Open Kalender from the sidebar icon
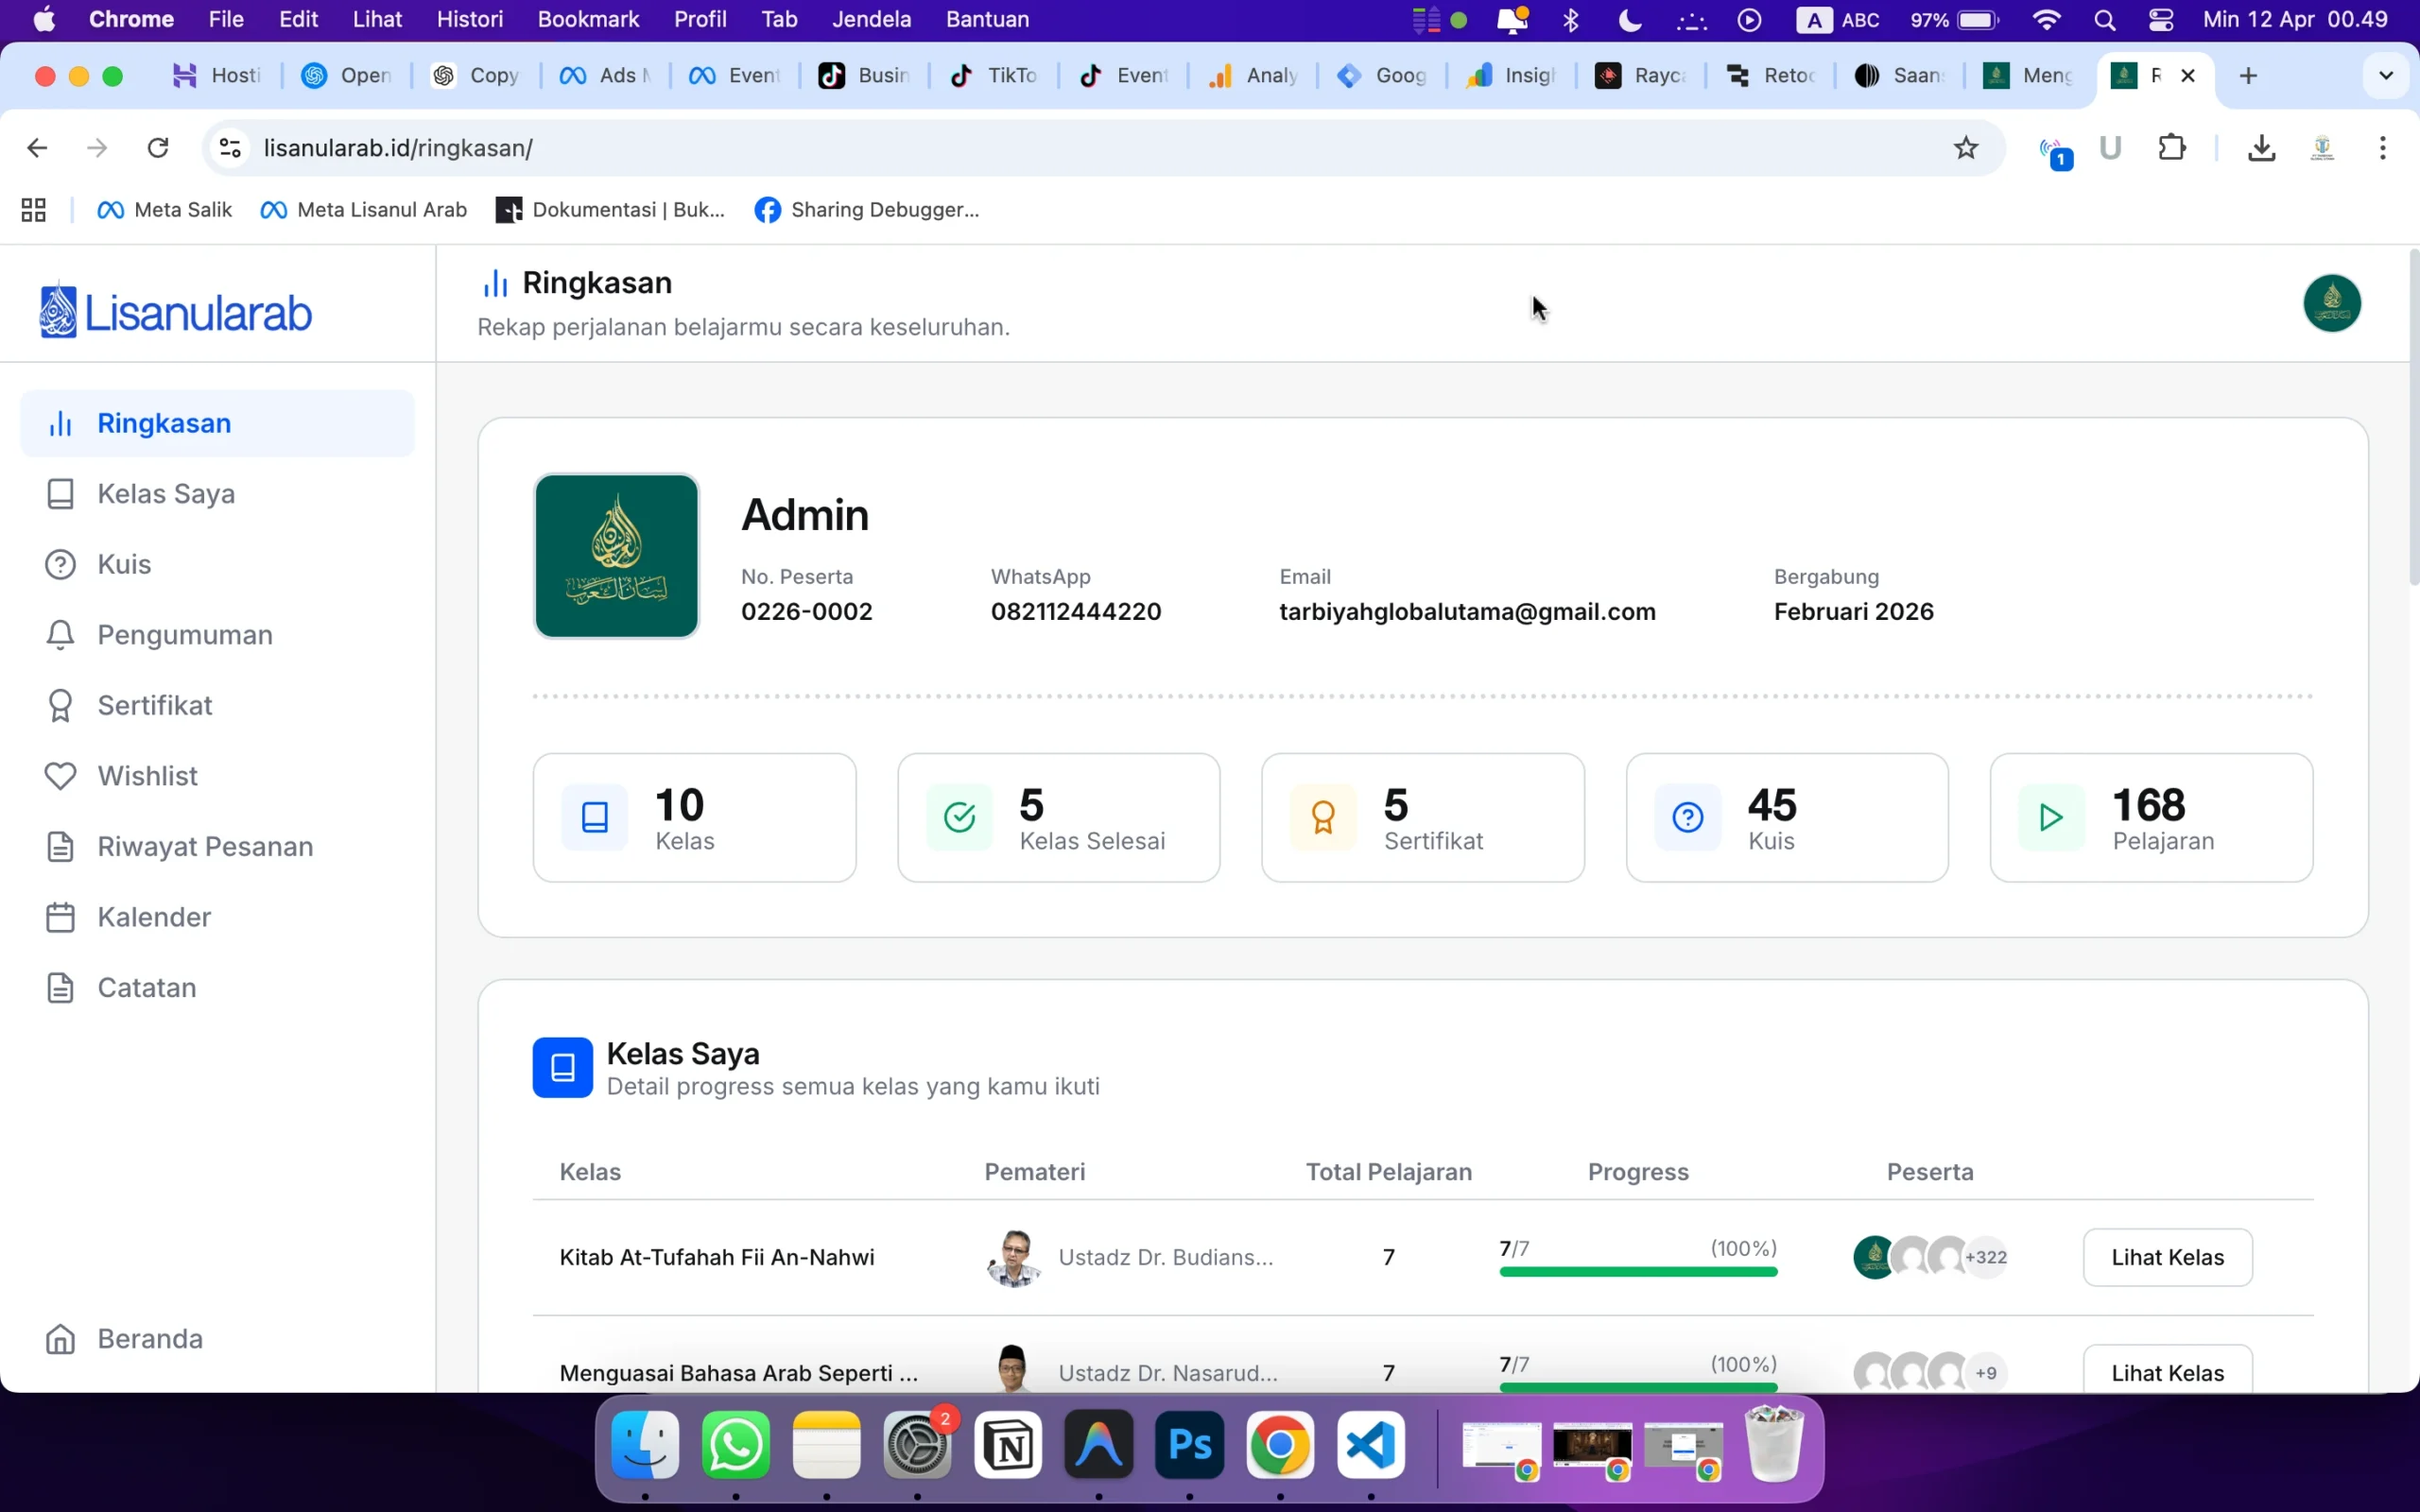 coord(60,916)
